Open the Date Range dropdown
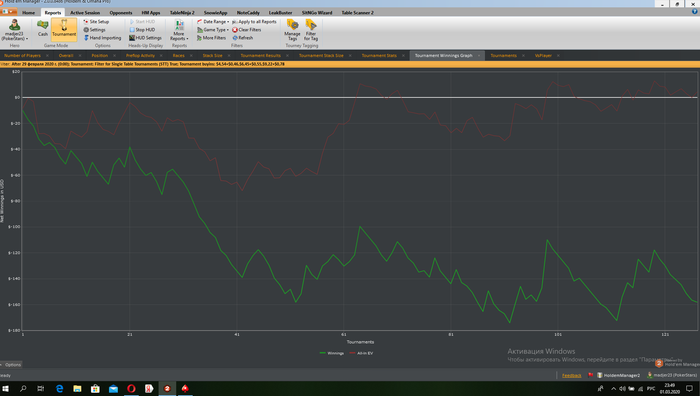This screenshot has height=396, width=700. pos(213,21)
